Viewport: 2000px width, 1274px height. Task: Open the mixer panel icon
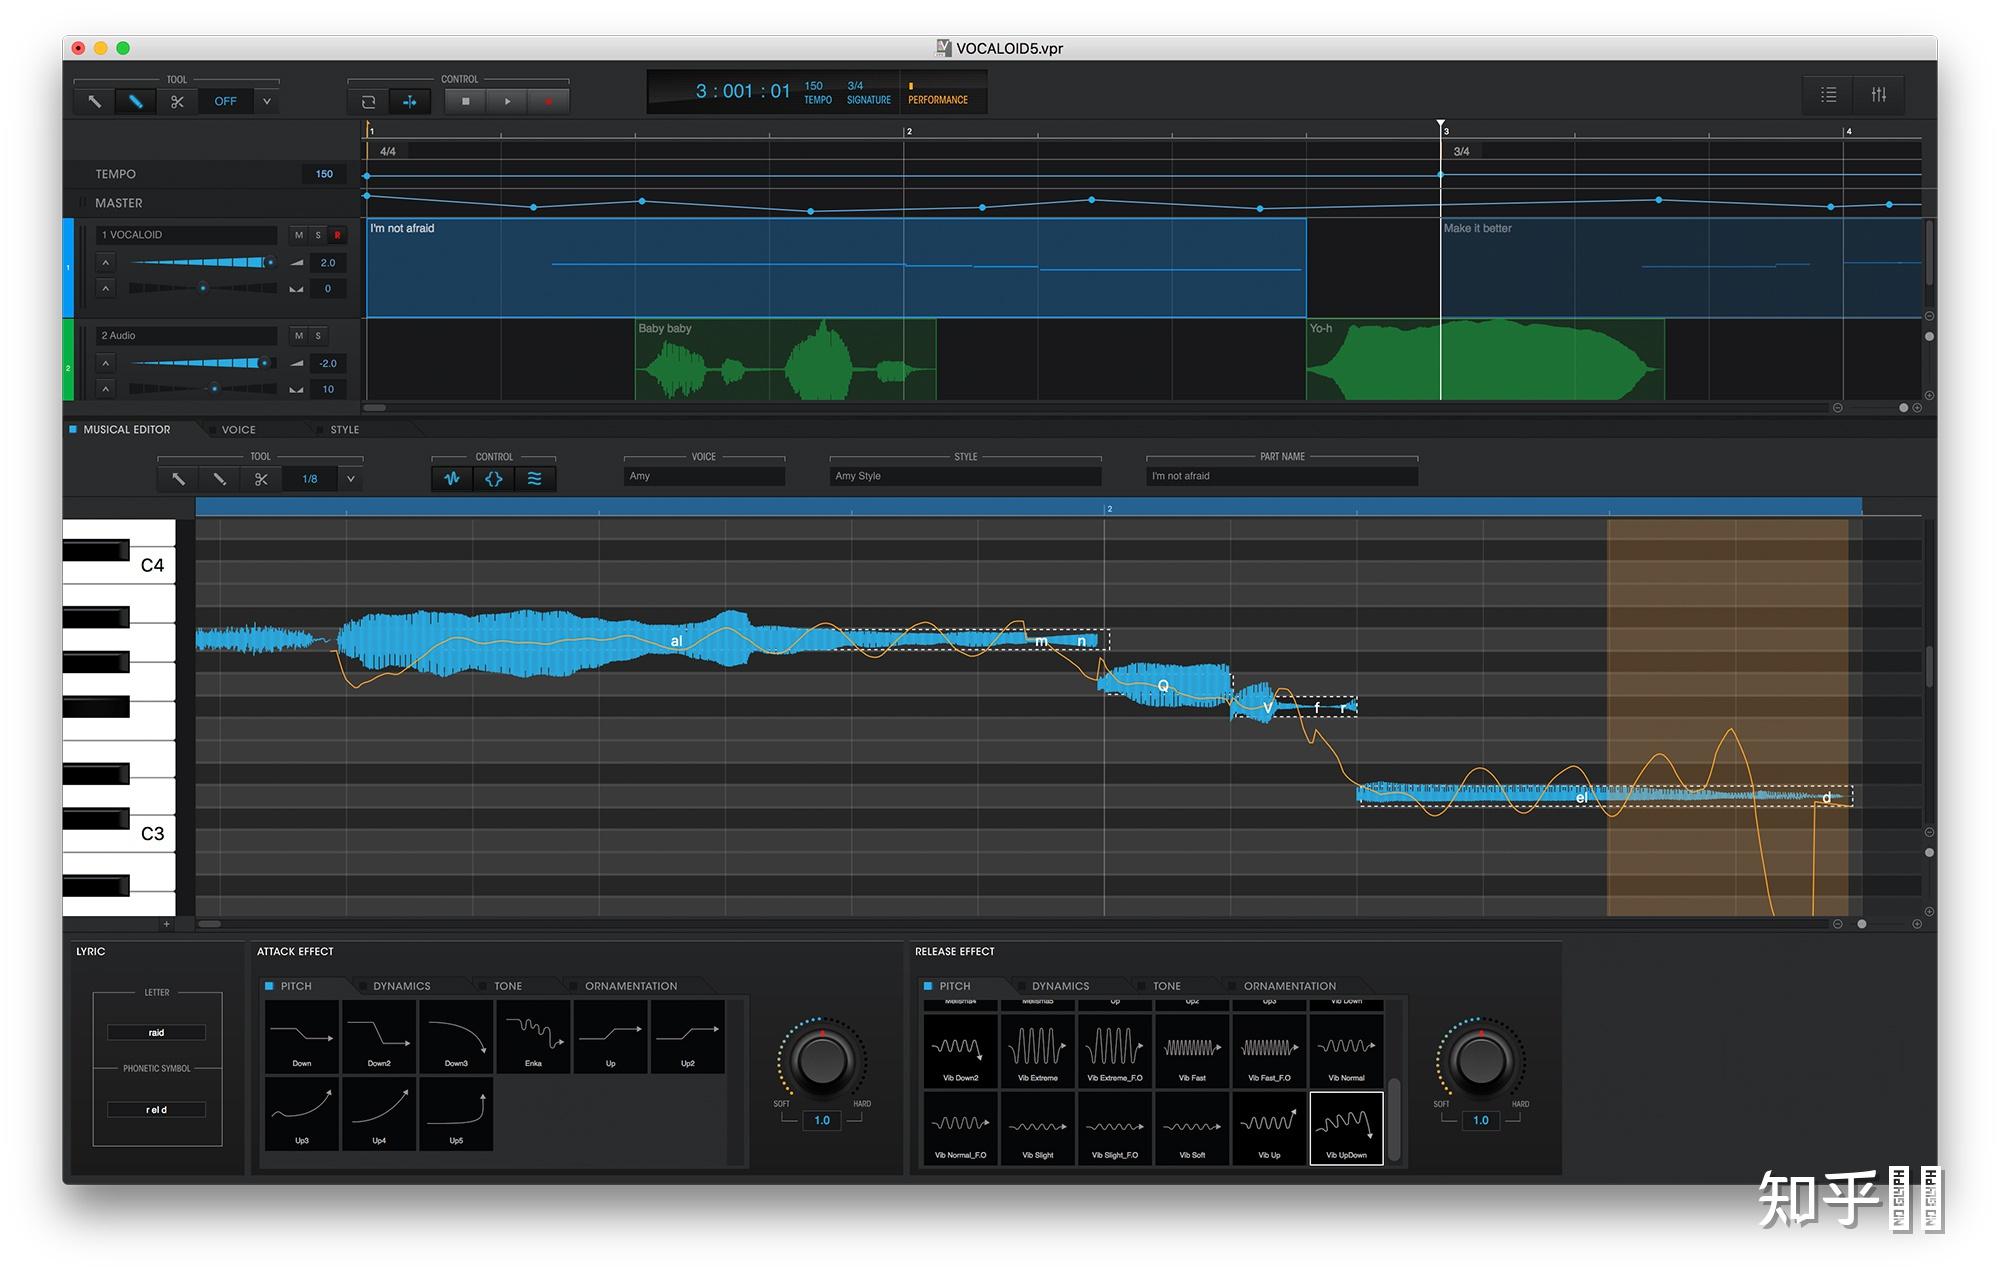(1878, 94)
